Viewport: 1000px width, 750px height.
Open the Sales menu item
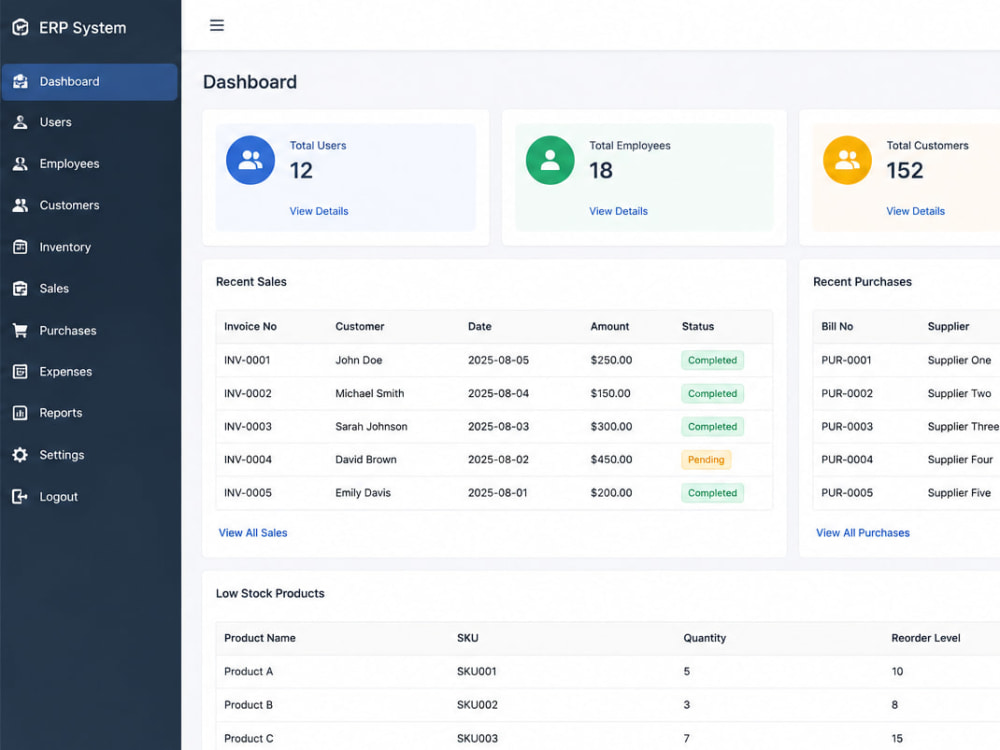point(89,289)
